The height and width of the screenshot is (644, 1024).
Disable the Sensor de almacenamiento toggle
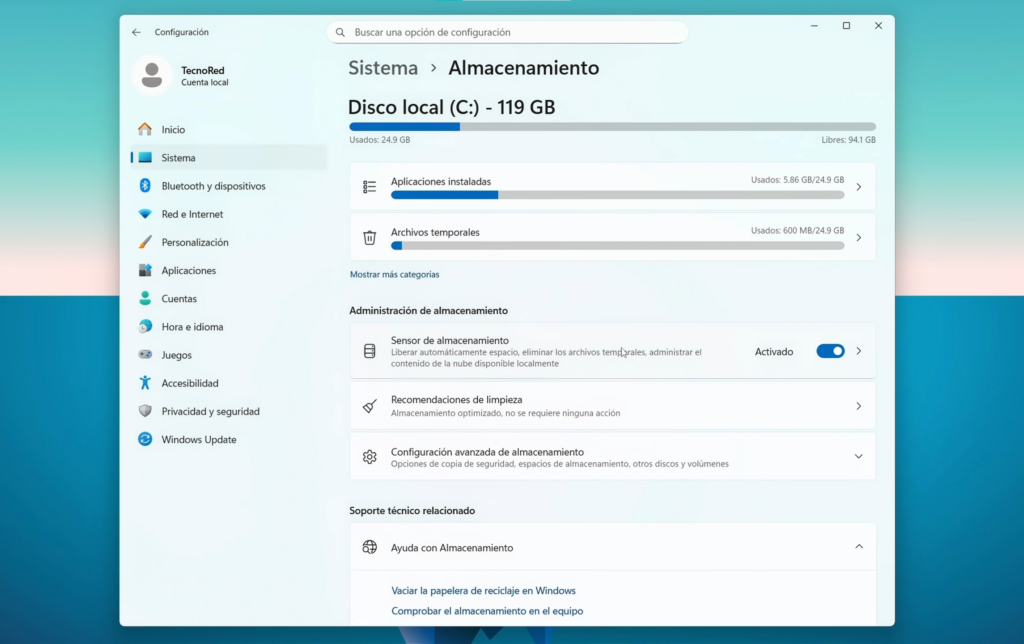coord(830,351)
